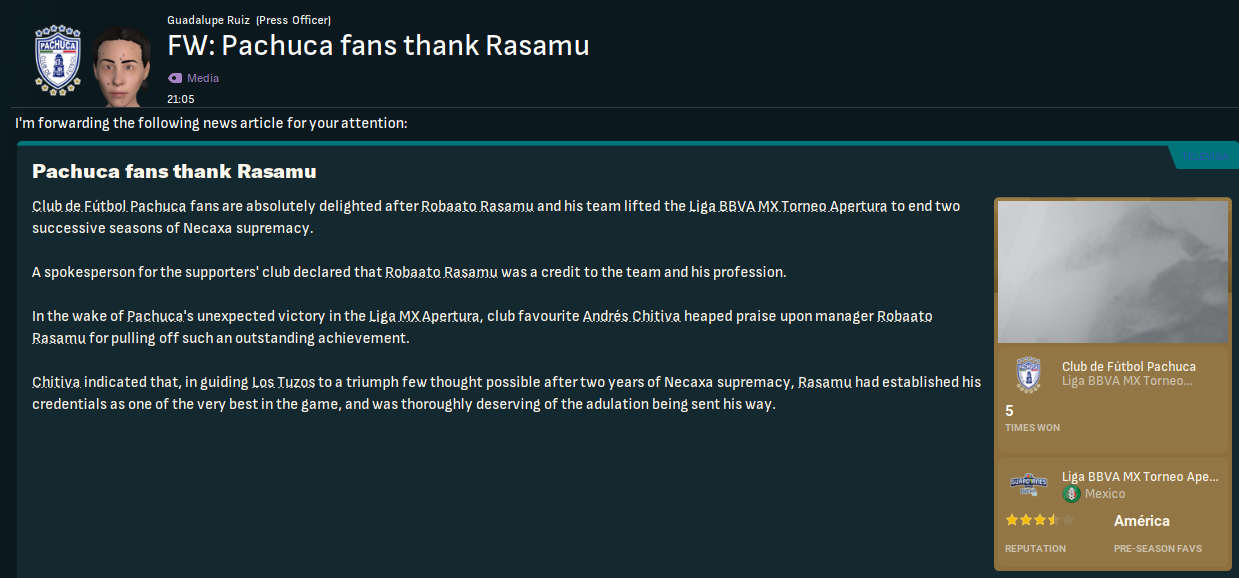Open the Liga MX Apertura link in the third paragraph
1239x578 pixels.
pos(424,316)
